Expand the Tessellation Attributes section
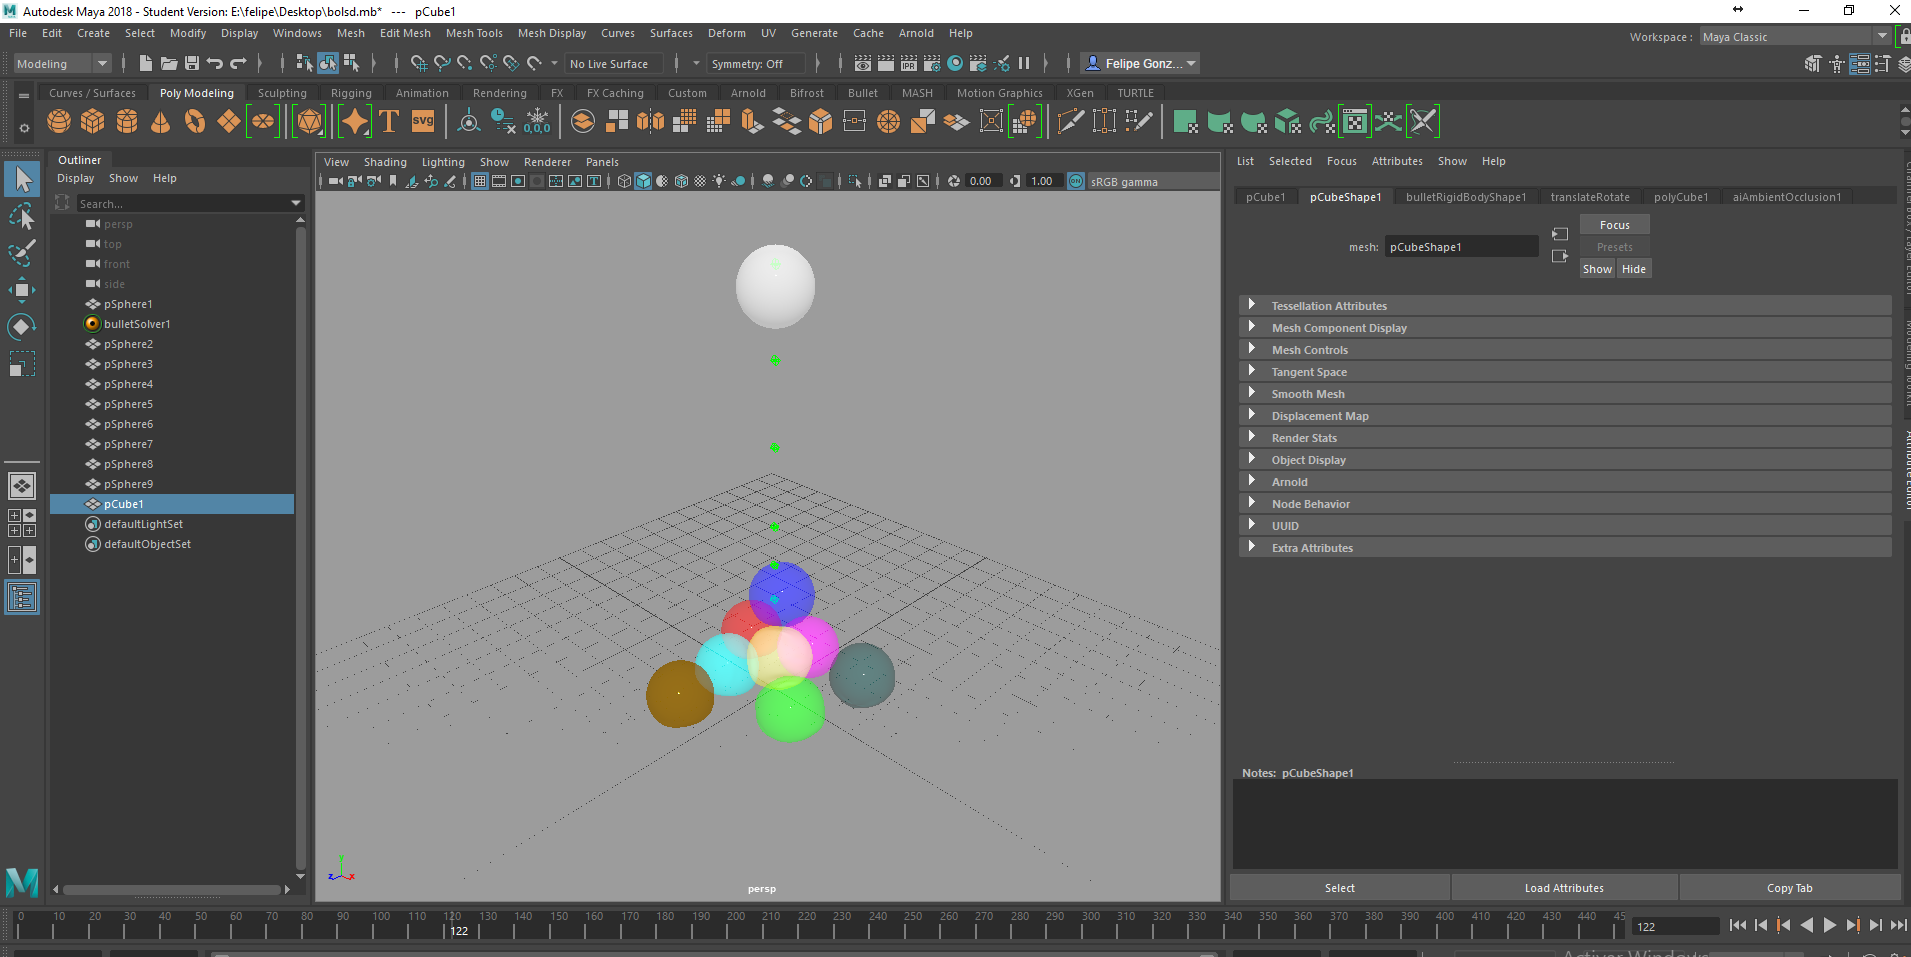 1329,305
